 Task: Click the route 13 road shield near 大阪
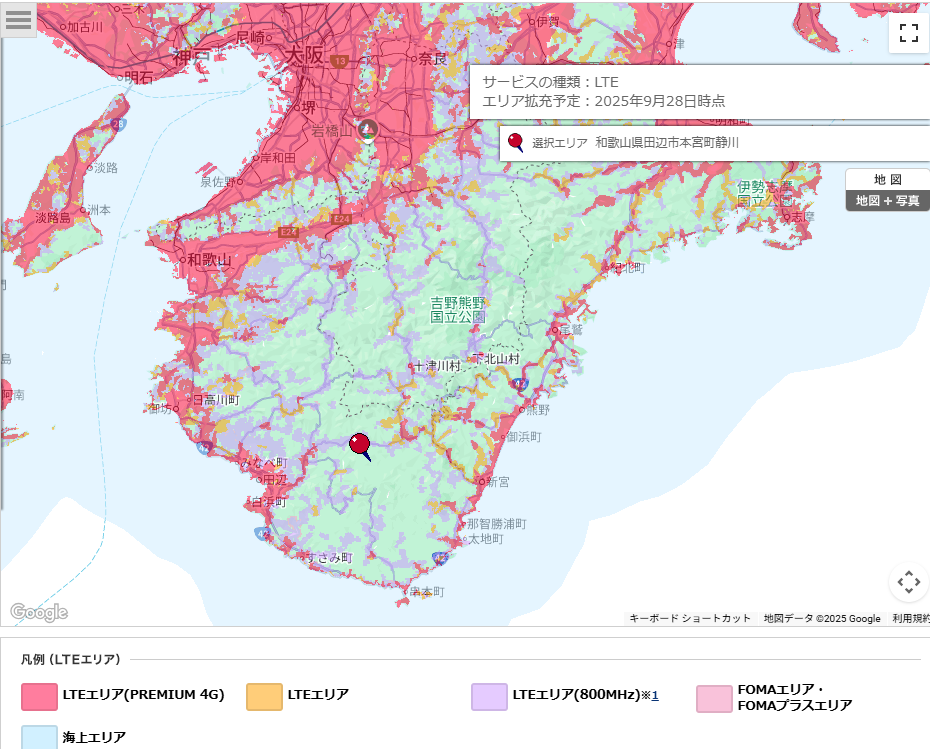340,62
